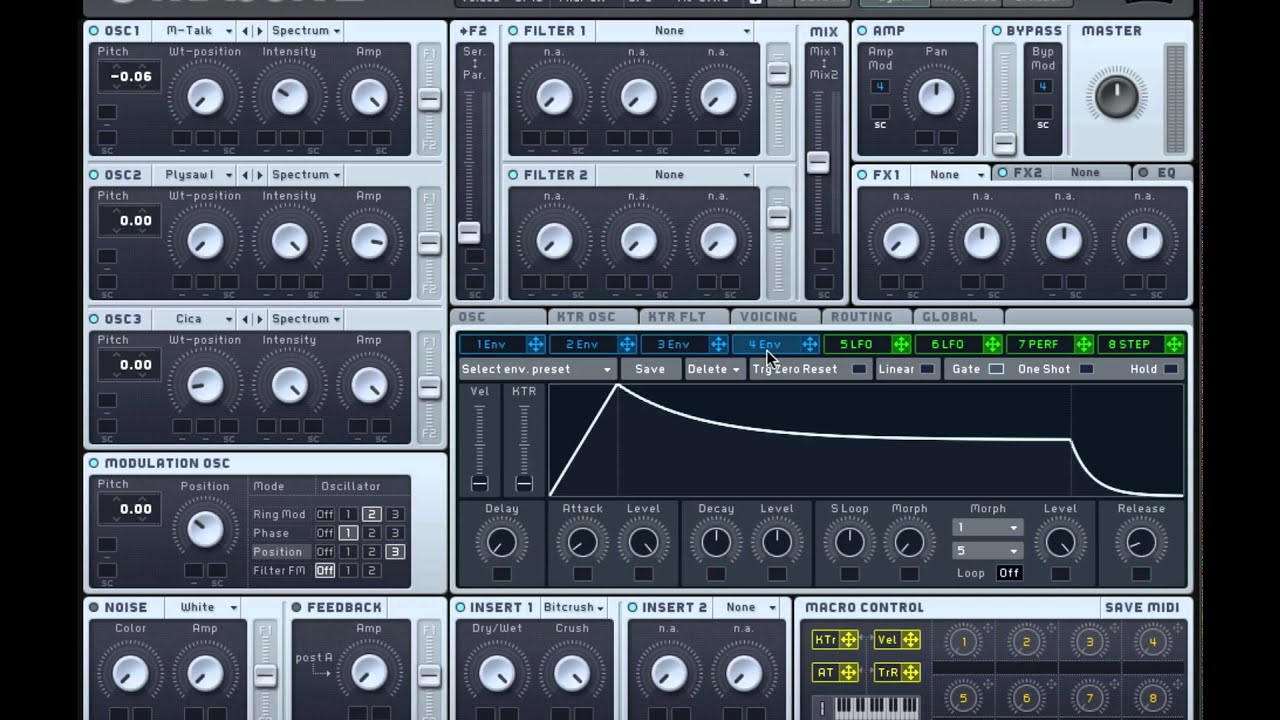Select macro control knob 6
Image resolution: width=1280 pixels, height=720 pixels.
[1027, 698]
